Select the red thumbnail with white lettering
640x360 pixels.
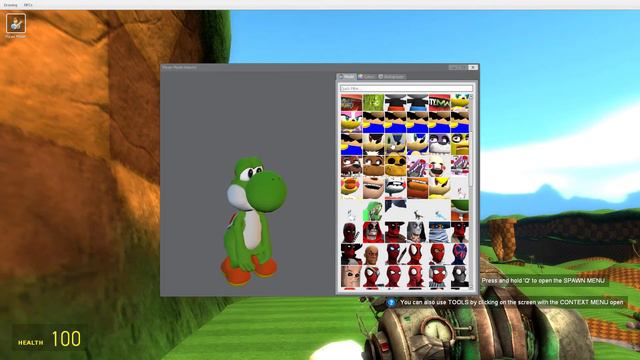(x=439, y=102)
